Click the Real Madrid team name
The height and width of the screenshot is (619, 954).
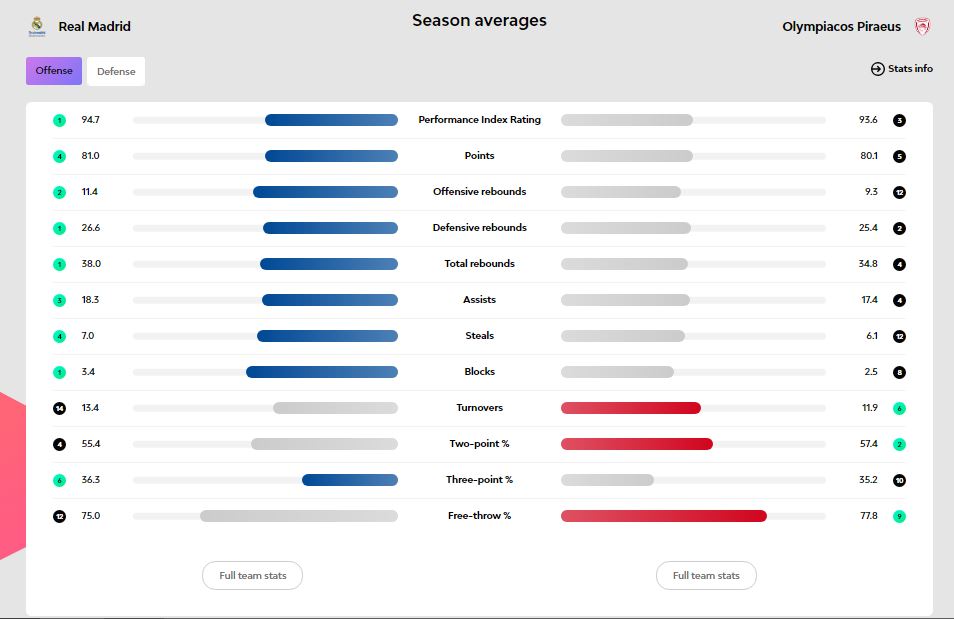tap(95, 27)
